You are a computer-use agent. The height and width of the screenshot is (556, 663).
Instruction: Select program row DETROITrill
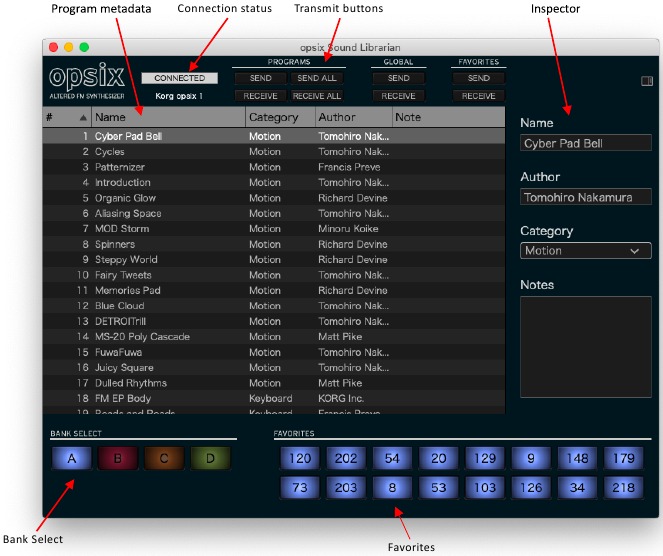[x=274, y=321]
